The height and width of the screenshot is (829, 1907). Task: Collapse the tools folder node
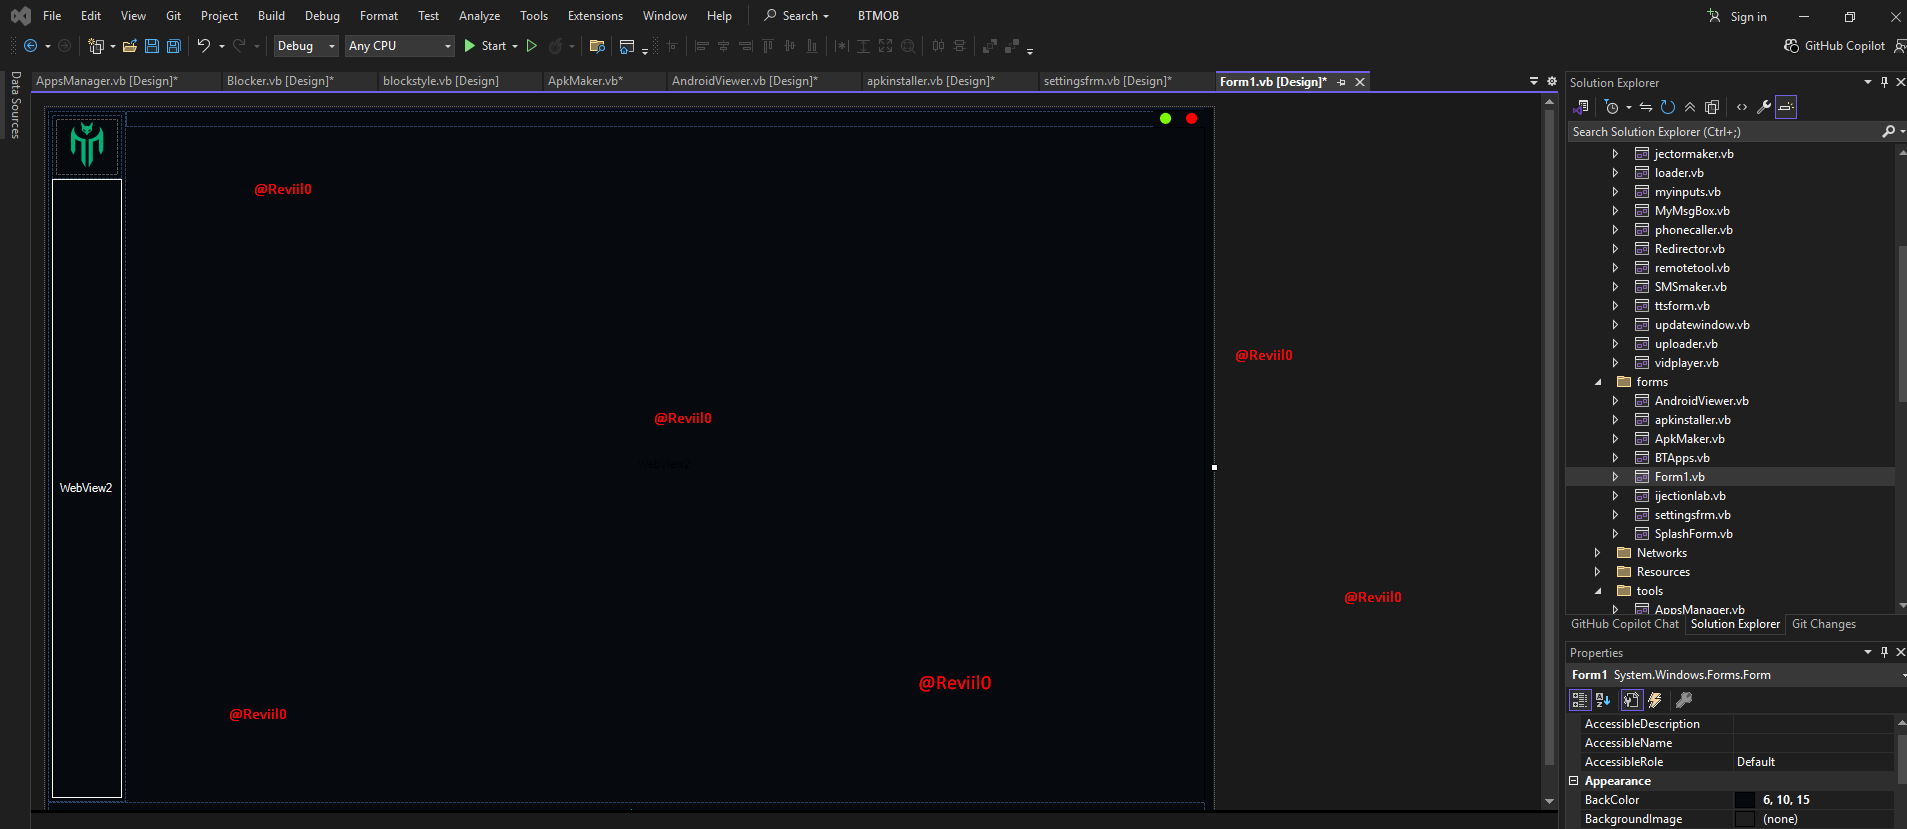click(x=1598, y=591)
